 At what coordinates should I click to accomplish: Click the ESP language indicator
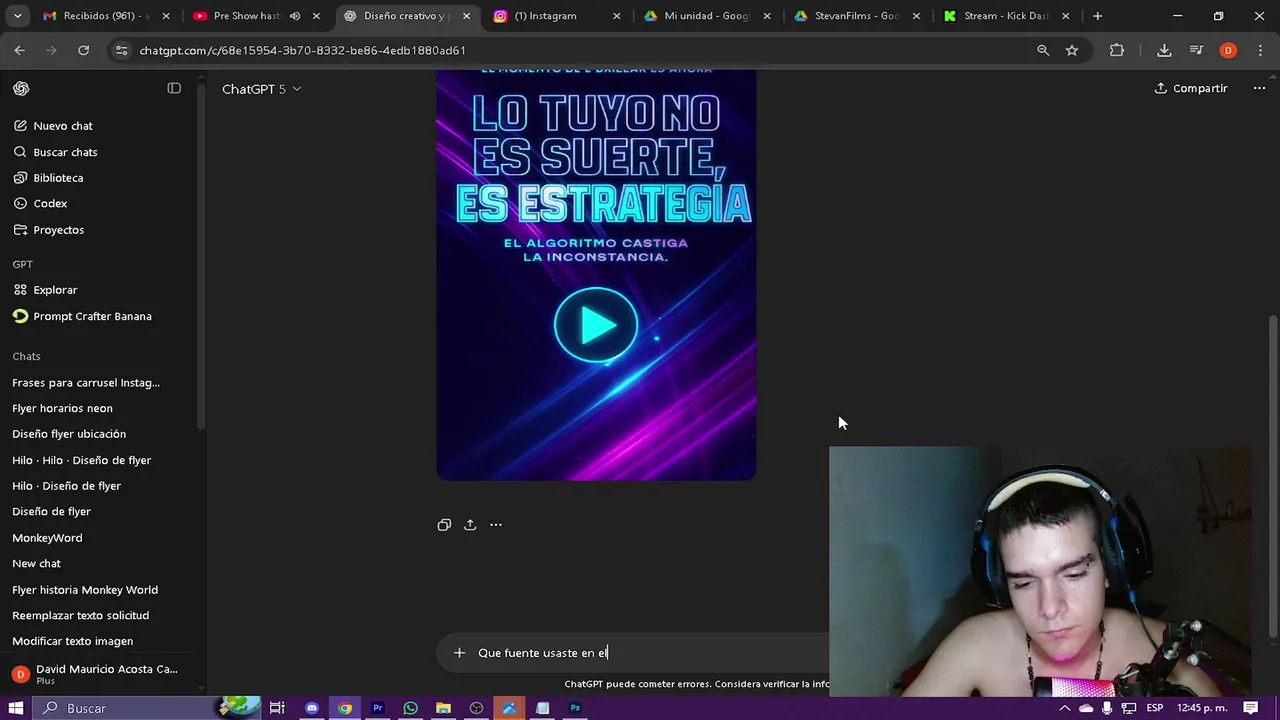pyautogui.click(x=1155, y=708)
